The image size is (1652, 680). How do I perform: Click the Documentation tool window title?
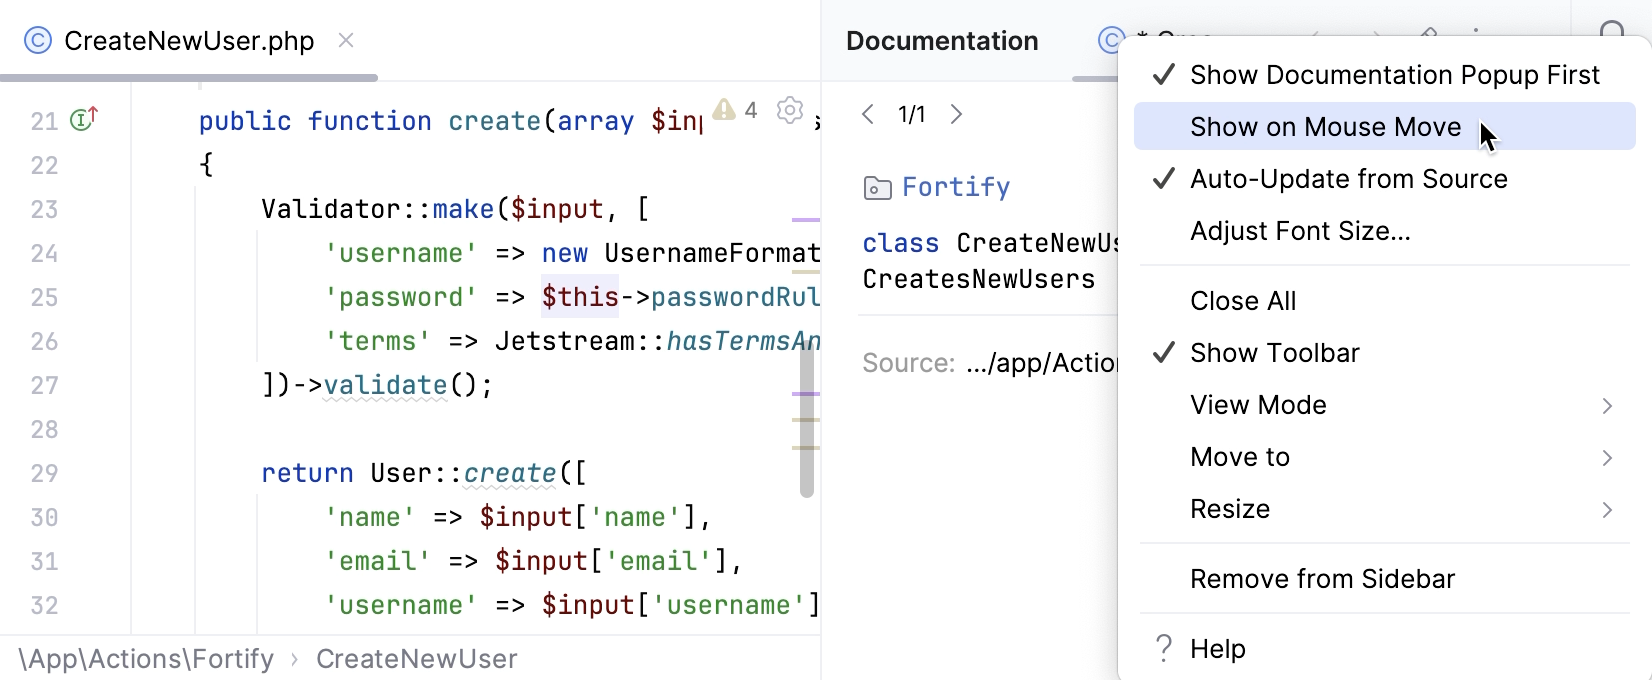[x=942, y=41]
